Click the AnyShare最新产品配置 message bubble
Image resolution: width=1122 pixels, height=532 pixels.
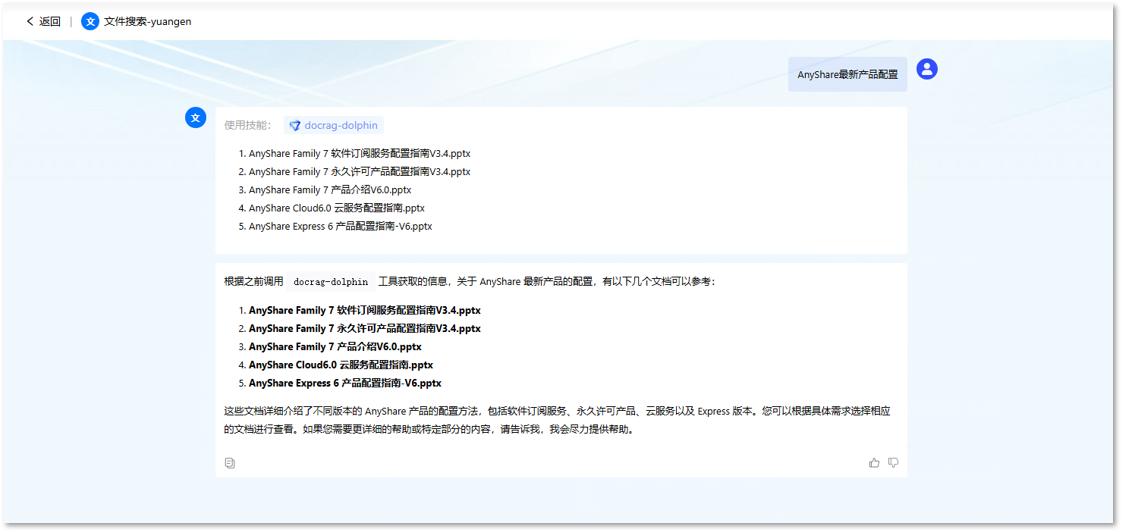(848, 74)
